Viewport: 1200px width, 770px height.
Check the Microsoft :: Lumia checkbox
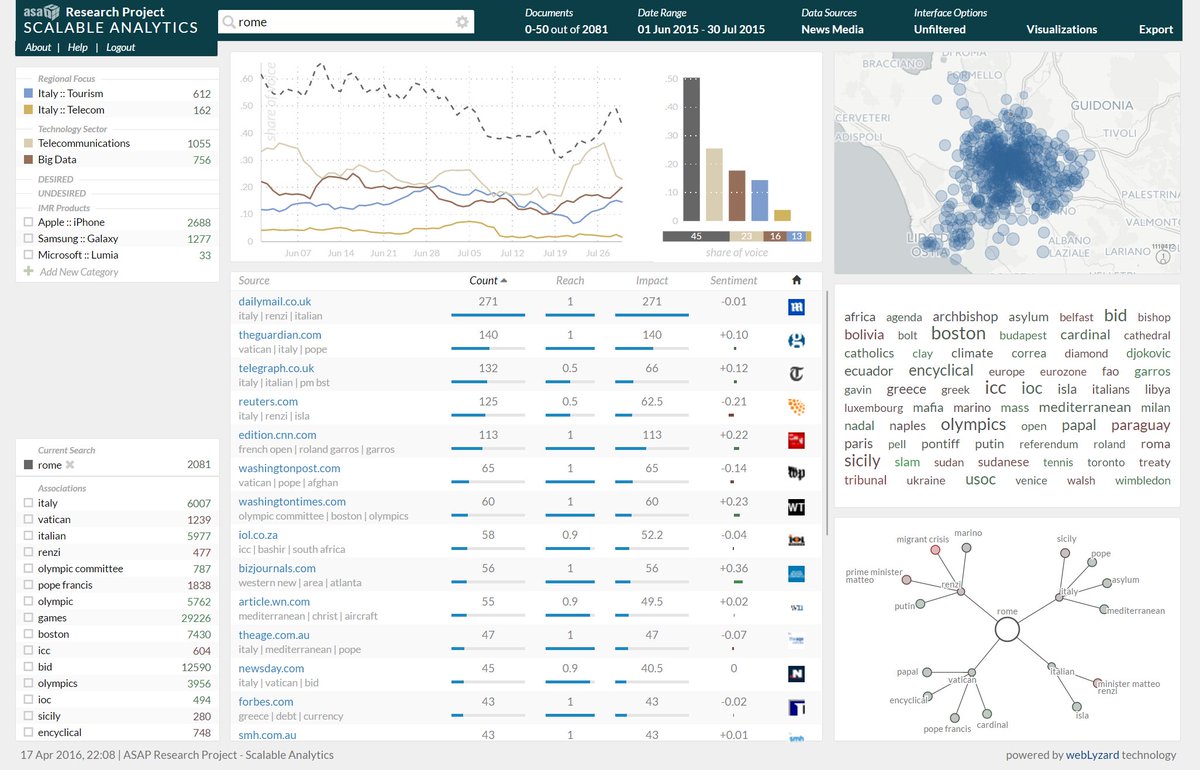28,255
